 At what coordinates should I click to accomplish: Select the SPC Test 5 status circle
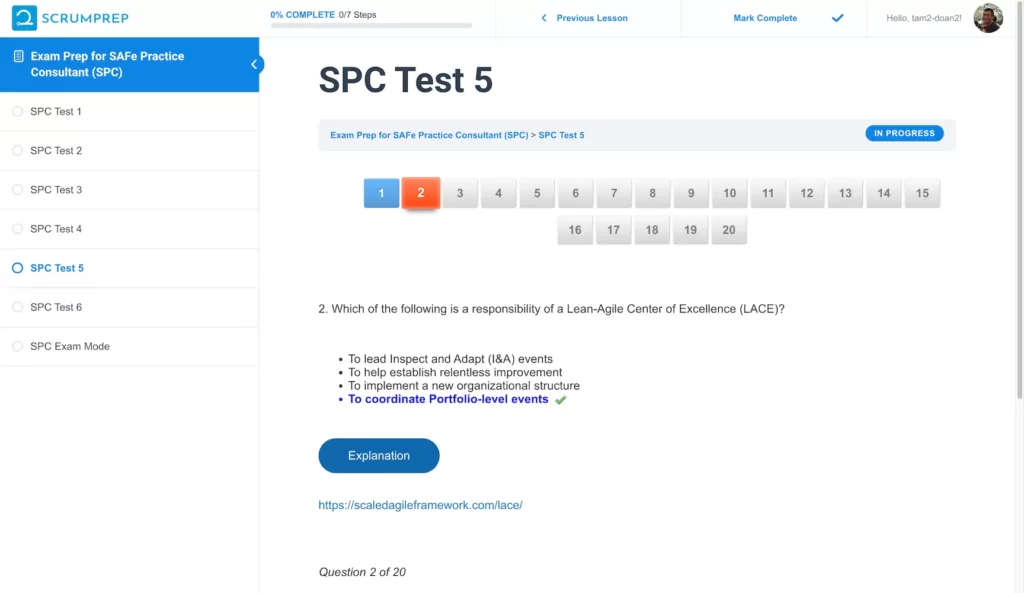click(x=17, y=267)
